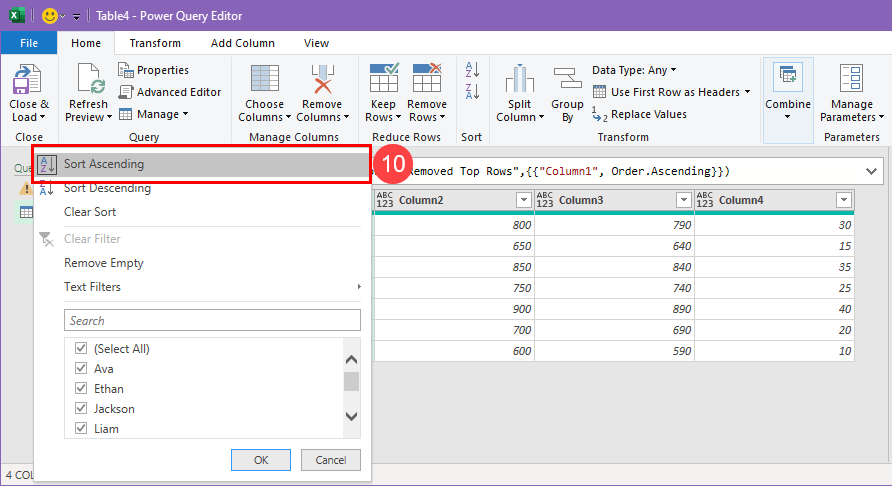Click the Keep Rows icon
This screenshot has width=892, height=486.
384,78
